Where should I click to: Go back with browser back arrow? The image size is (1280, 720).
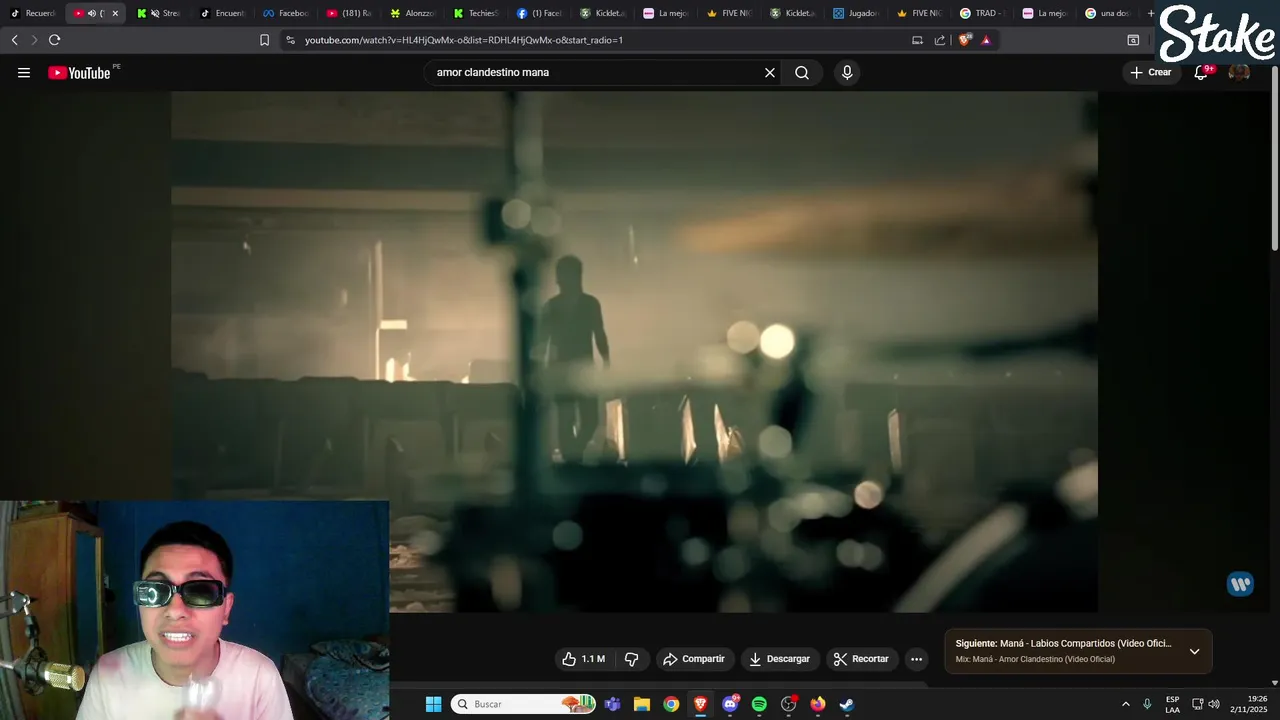[x=14, y=40]
